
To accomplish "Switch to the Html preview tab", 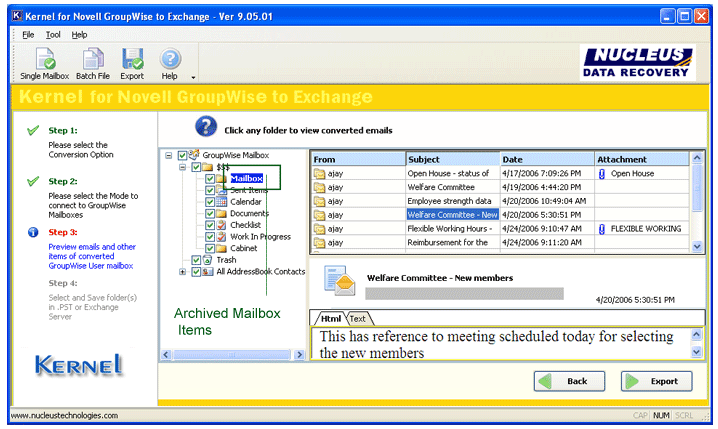I will [331, 319].
